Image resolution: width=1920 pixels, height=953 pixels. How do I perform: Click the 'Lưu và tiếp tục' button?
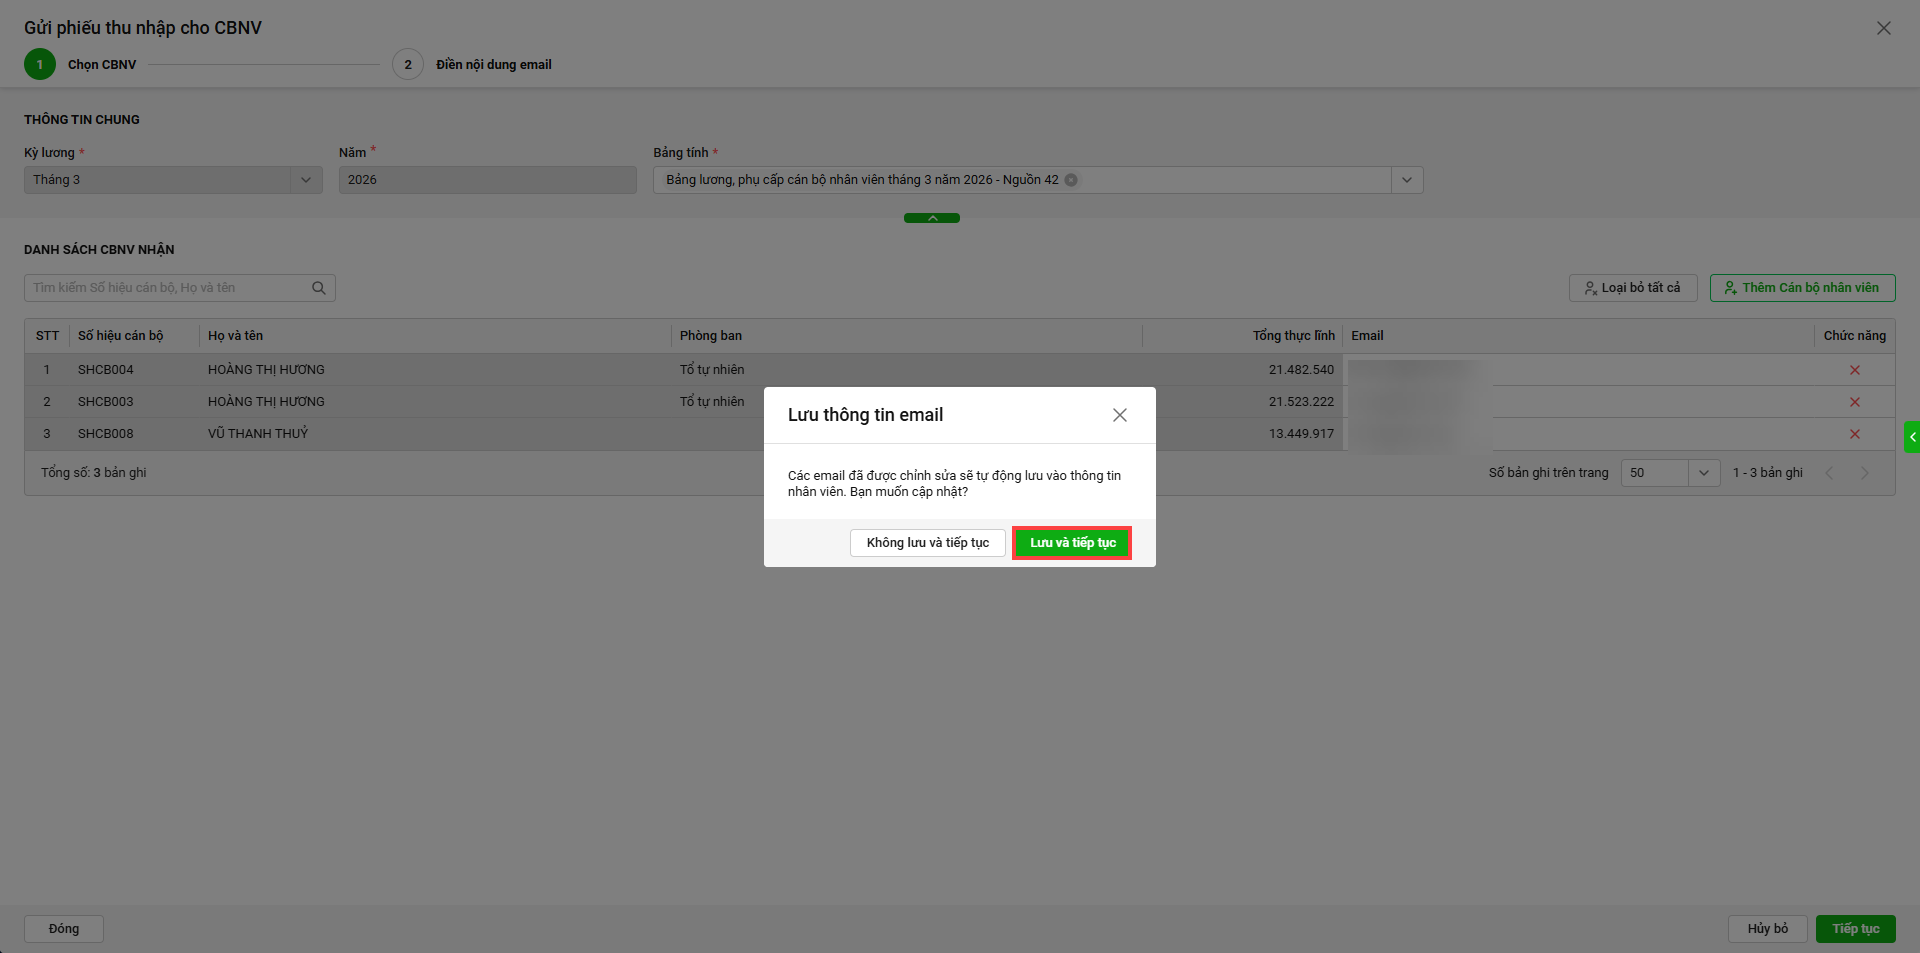[x=1072, y=543]
